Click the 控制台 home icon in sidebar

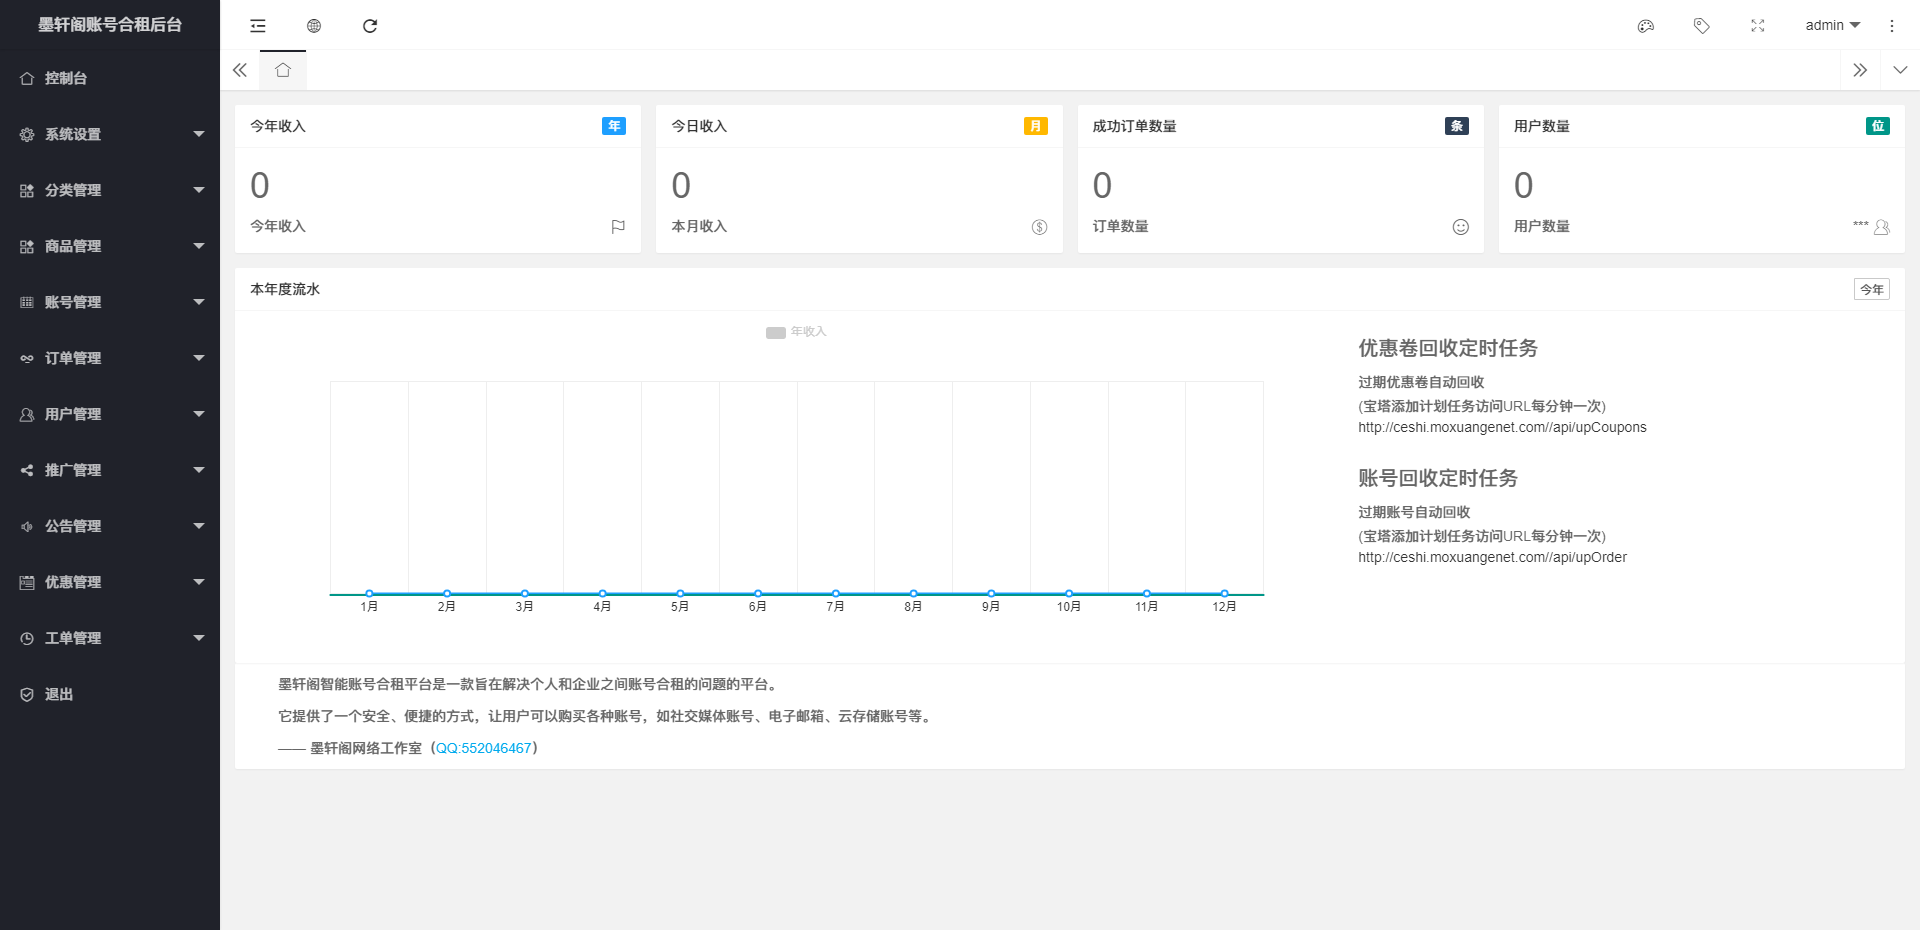click(x=27, y=78)
